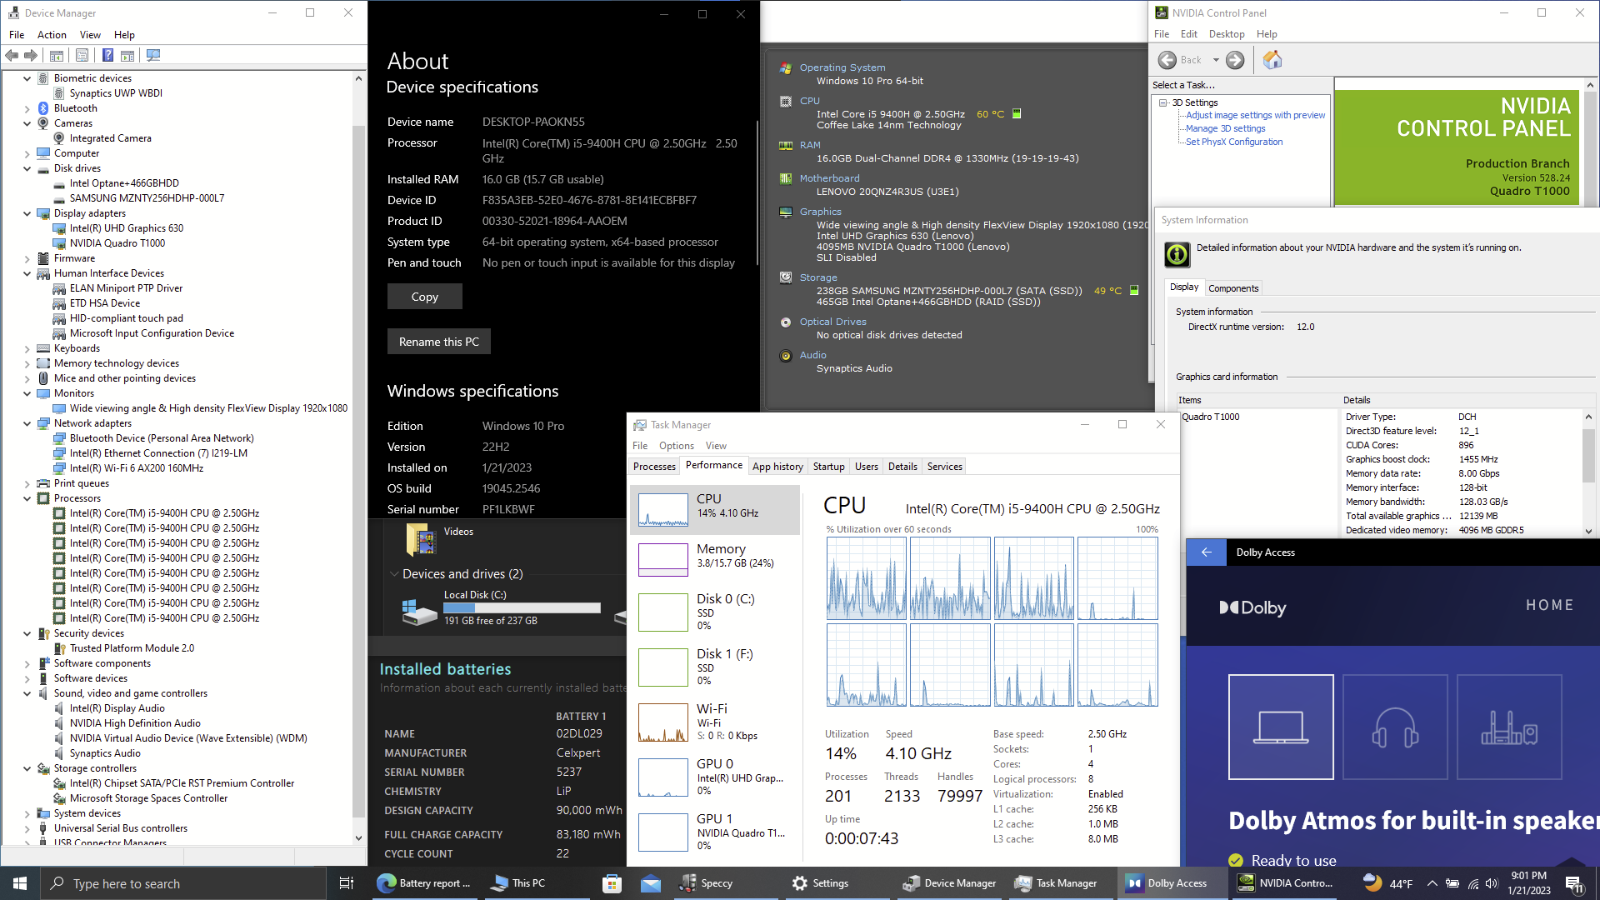Switch to App history tab
The height and width of the screenshot is (900, 1600).
[777, 466]
